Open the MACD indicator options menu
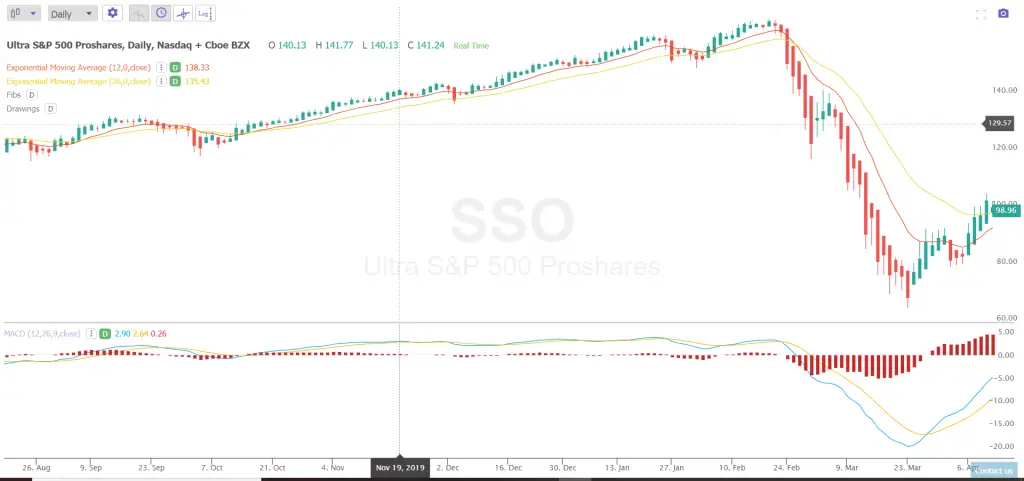This screenshot has height=481, width=1024. [91, 334]
